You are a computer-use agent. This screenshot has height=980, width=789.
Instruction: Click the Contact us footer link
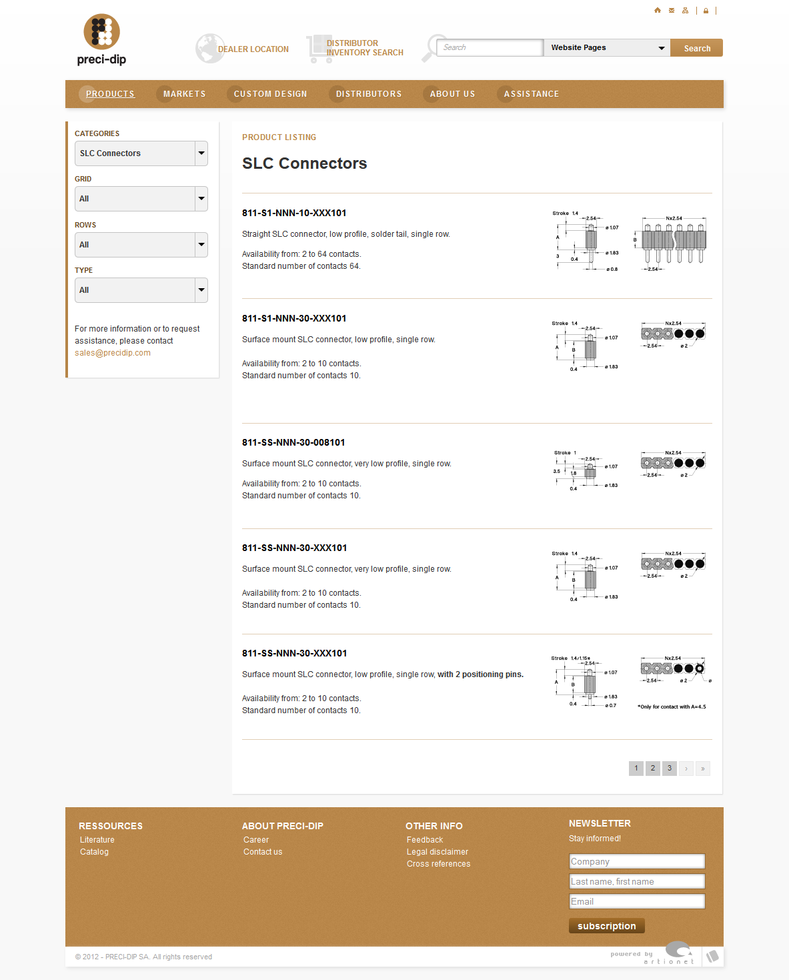[263, 852]
